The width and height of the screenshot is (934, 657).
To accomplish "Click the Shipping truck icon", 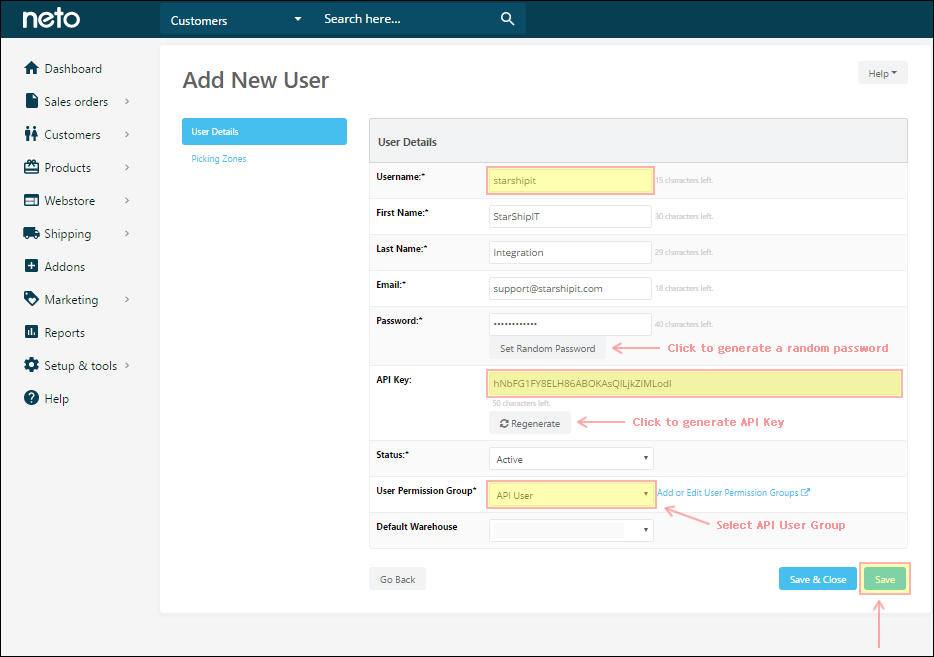I will pyautogui.click(x=33, y=233).
